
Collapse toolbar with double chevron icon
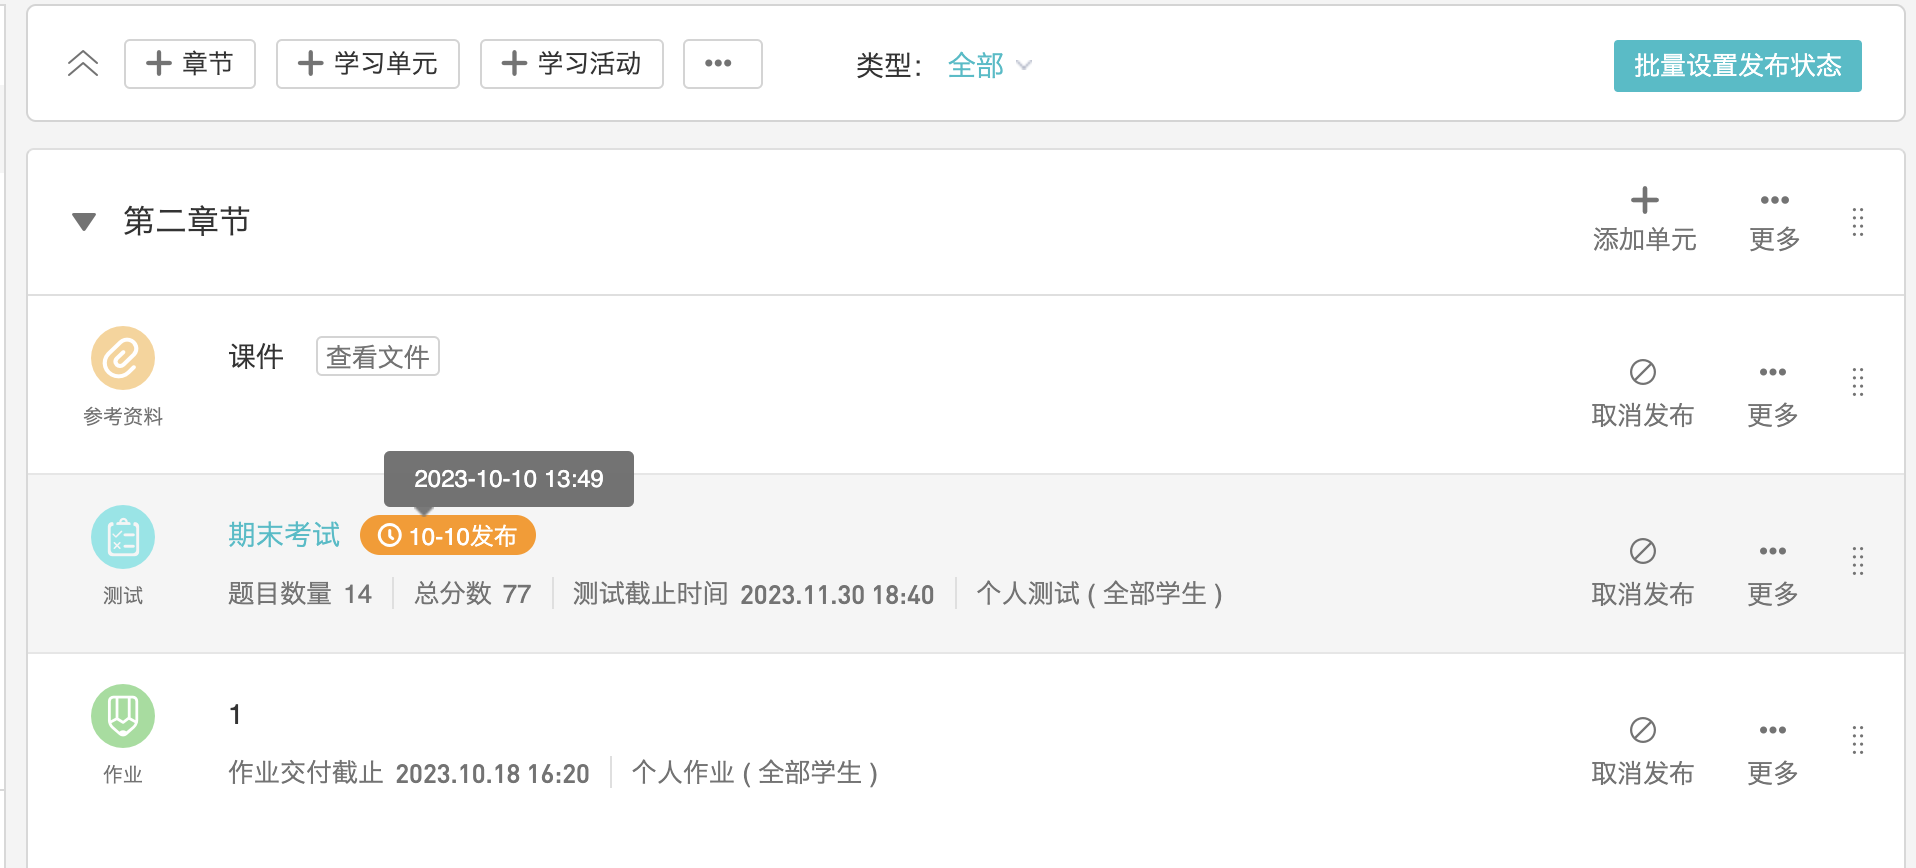click(x=83, y=64)
